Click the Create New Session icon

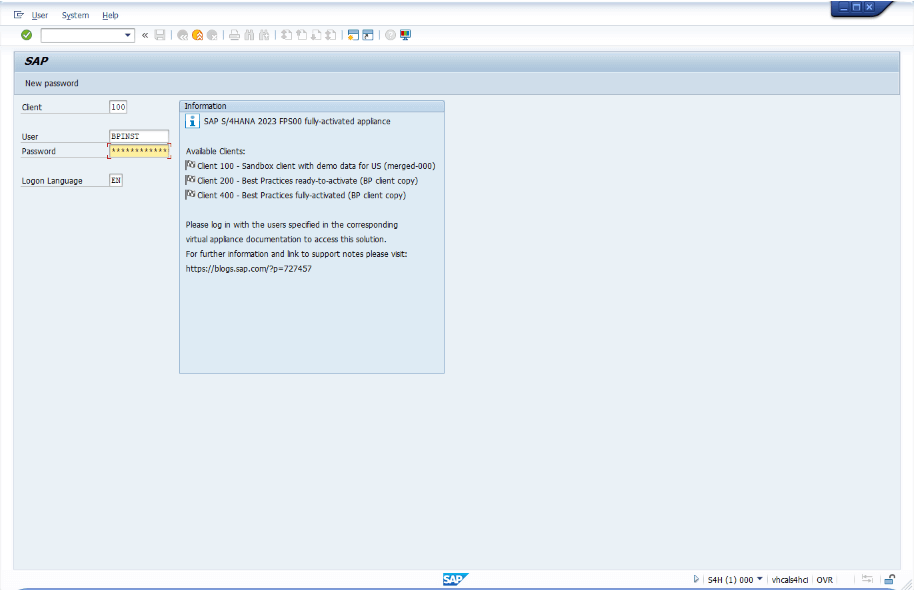click(x=353, y=35)
